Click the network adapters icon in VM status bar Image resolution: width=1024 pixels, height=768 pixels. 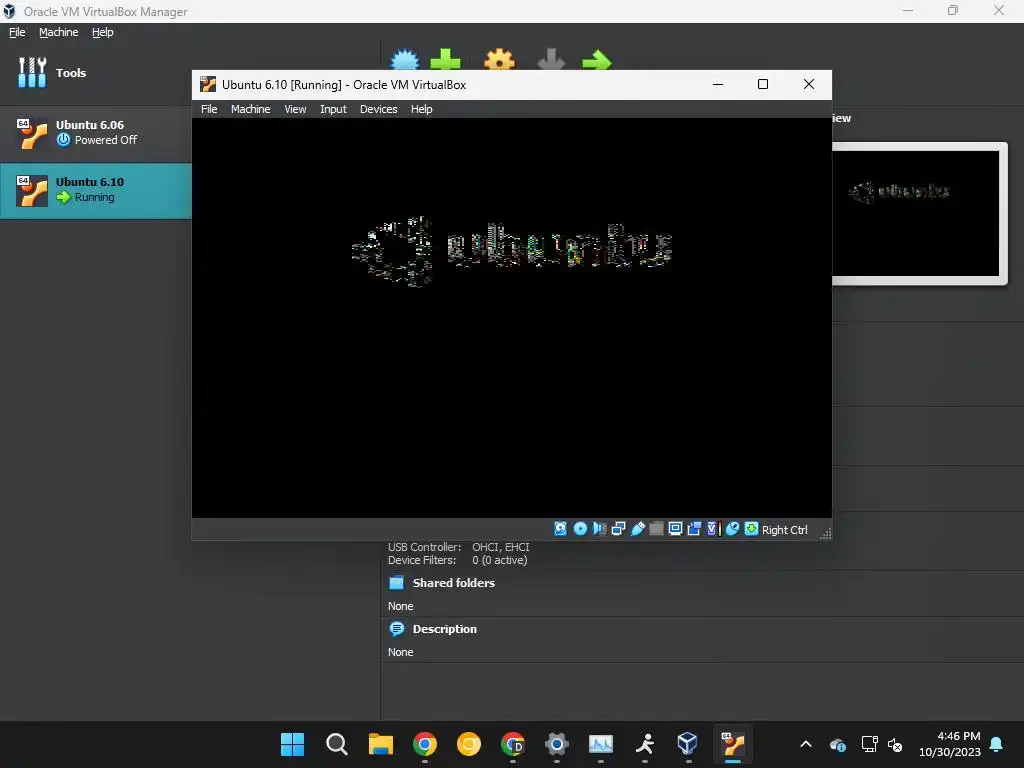click(x=618, y=529)
